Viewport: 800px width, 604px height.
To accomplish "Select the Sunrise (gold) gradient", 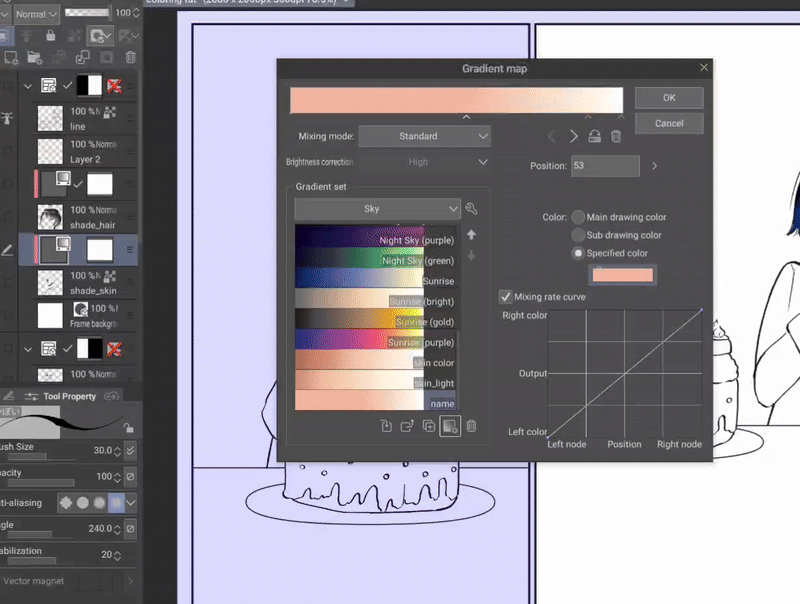I will (375, 318).
